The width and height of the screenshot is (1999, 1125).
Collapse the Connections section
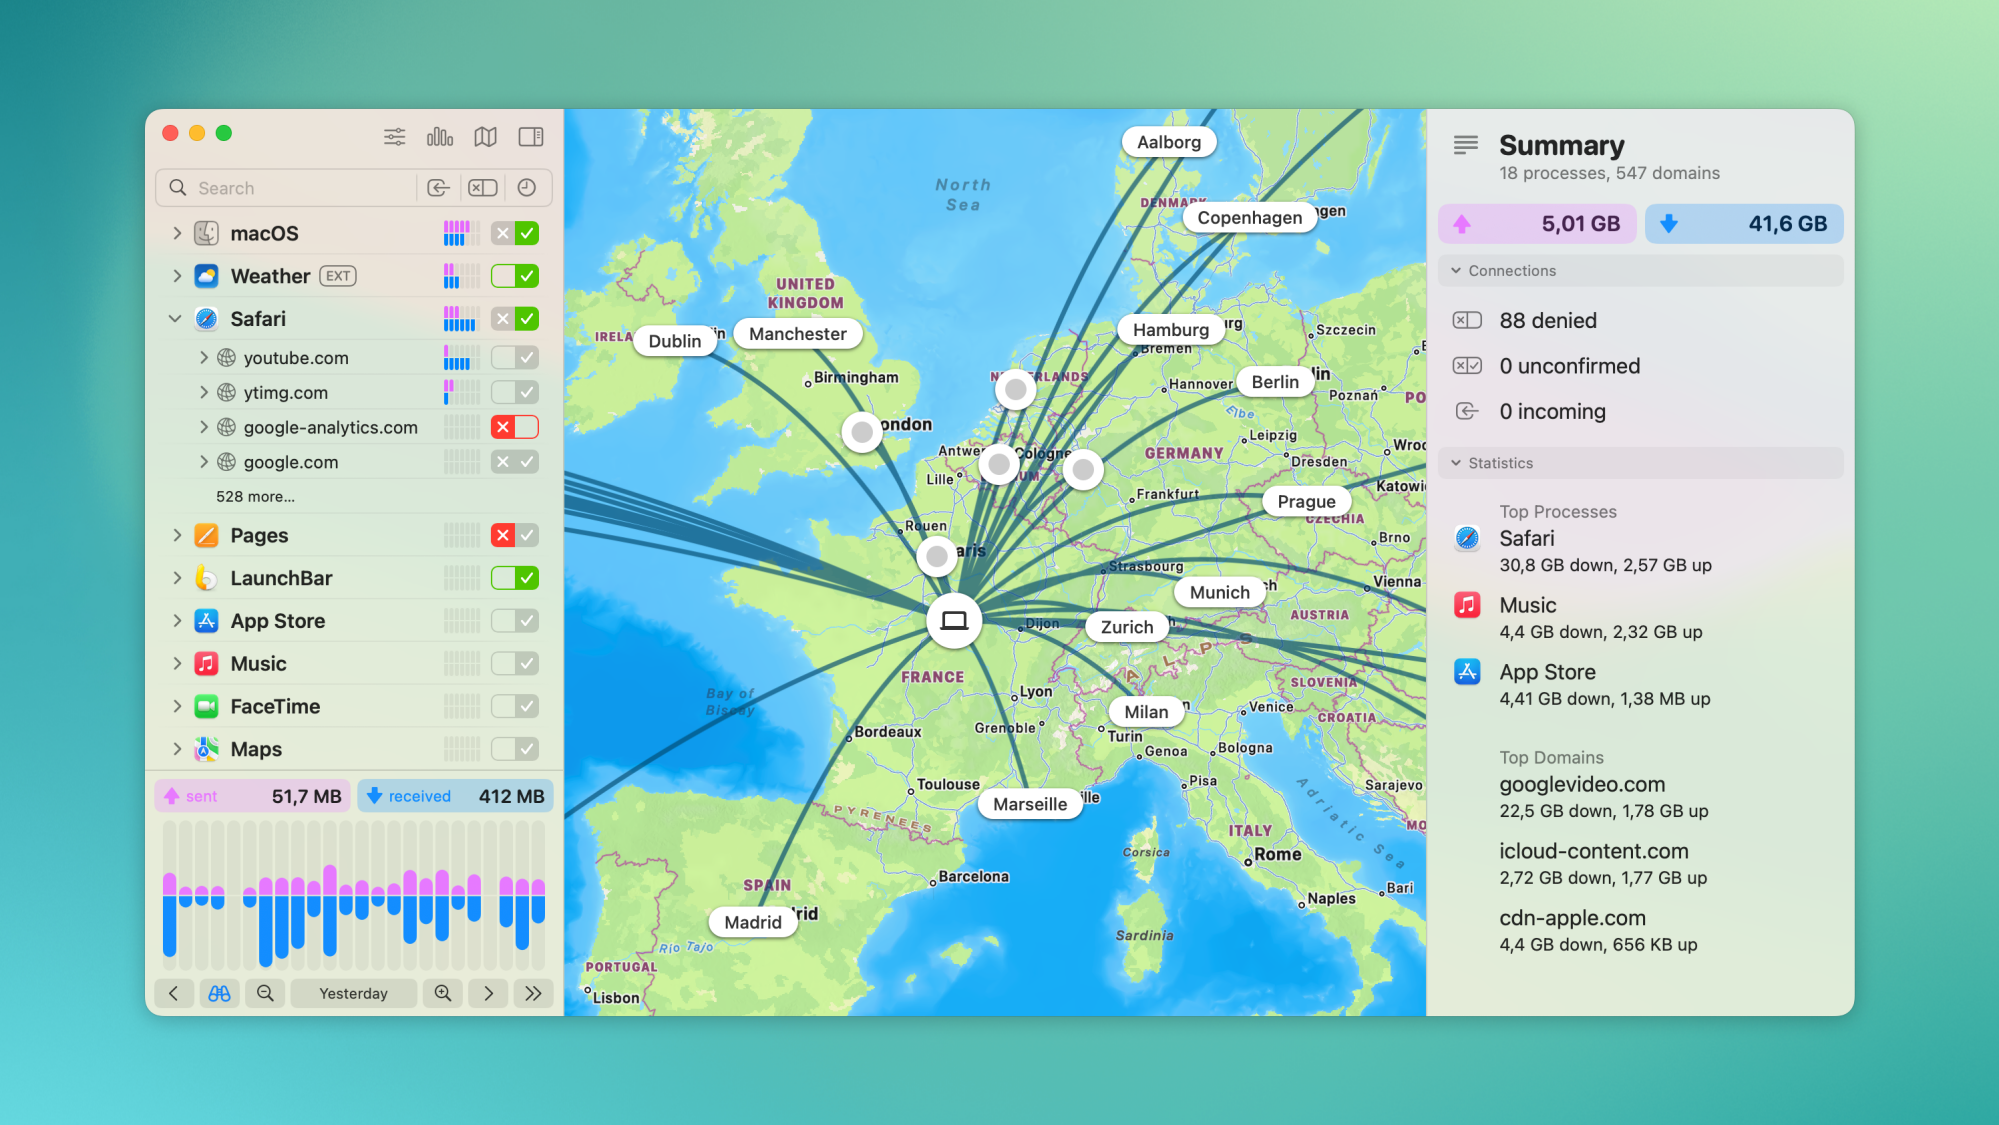1456,271
